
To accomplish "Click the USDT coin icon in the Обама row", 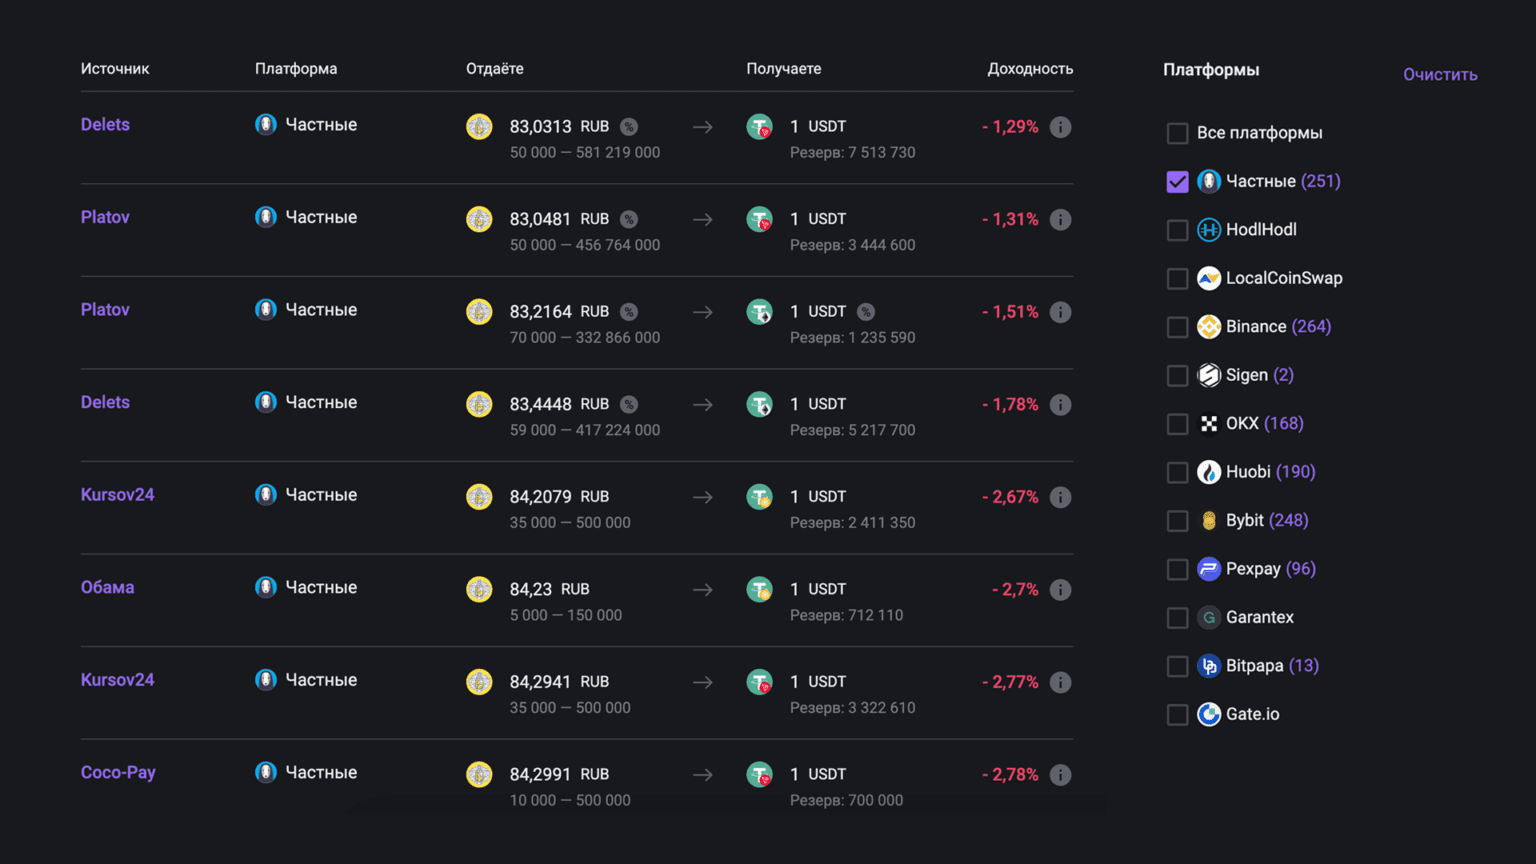I will pos(760,590).
